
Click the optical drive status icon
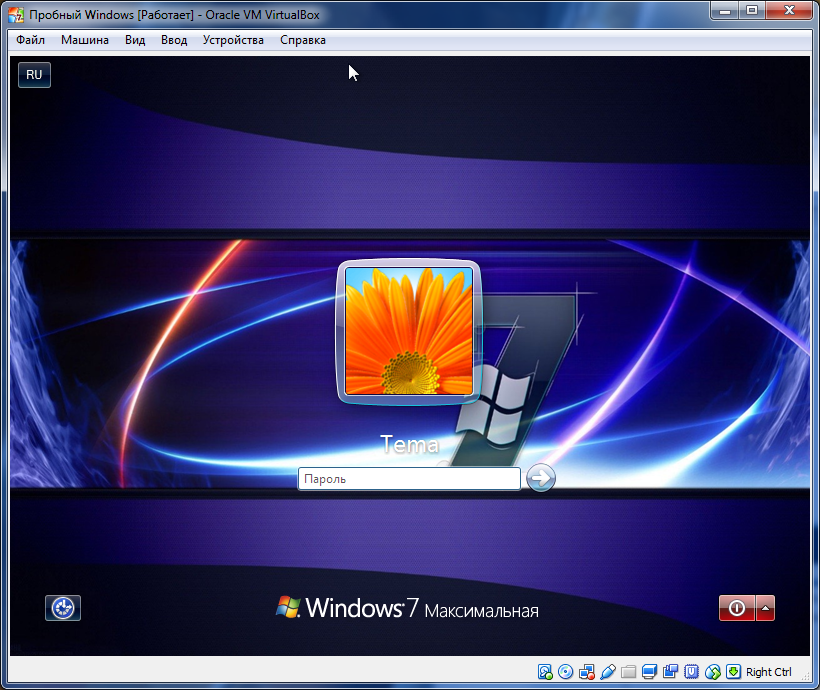[x=564, y=672]
